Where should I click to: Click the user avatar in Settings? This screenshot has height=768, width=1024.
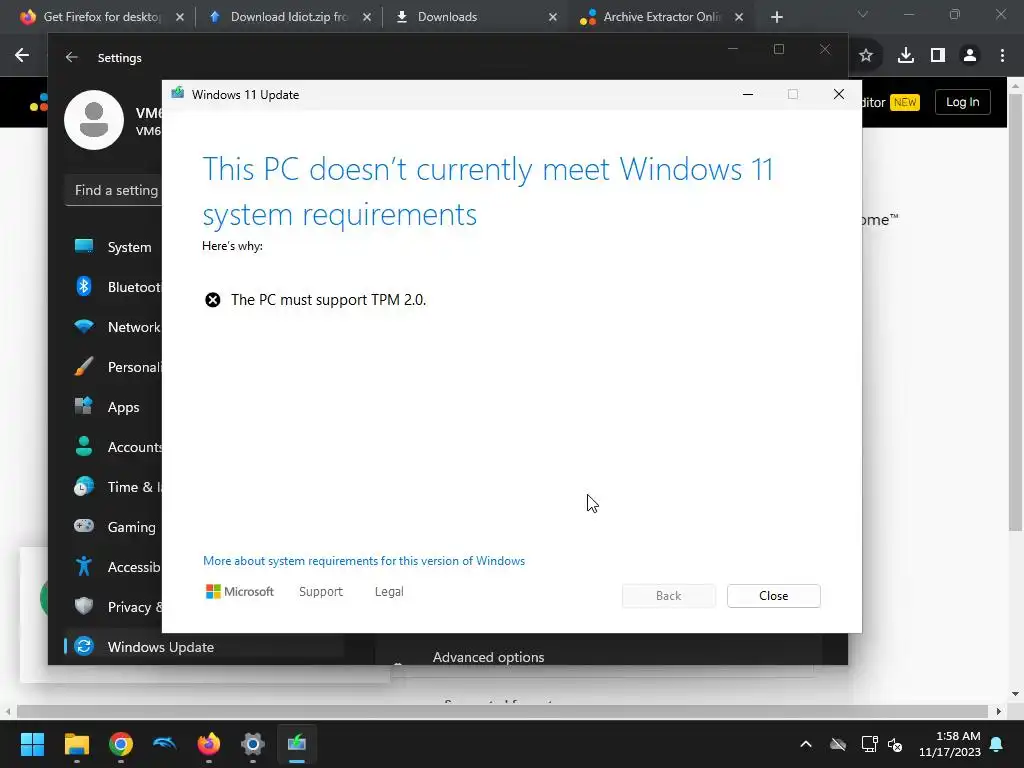94,120
